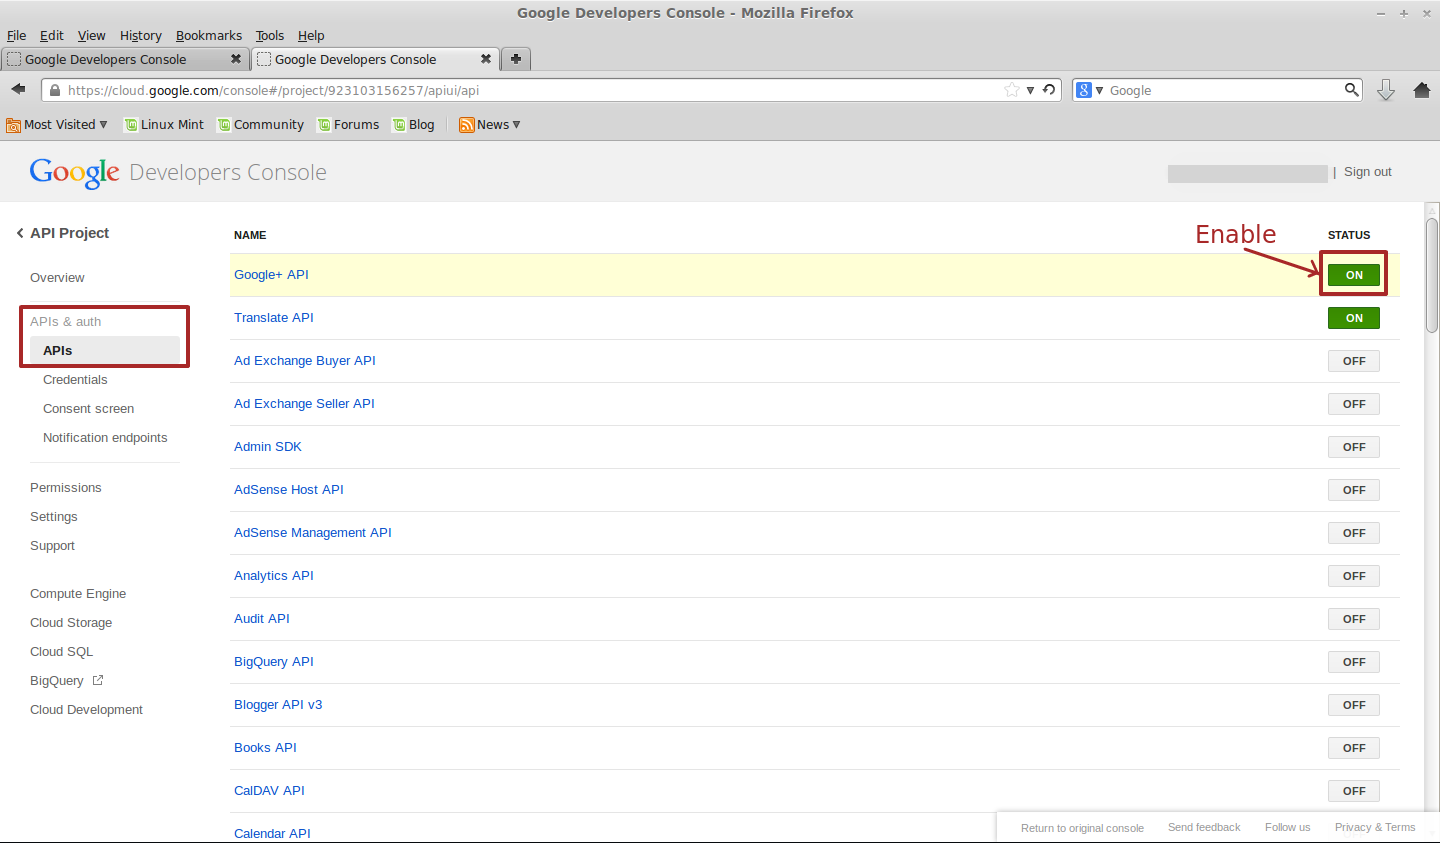Open the search engine selector dropdown
The height and width of the screenshot is (843, 1440).
click(1090, 90)
